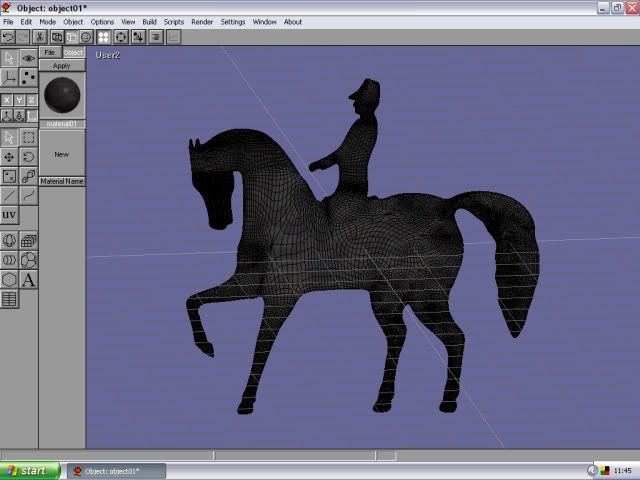Select the UV texture tool

pos(9,215)
